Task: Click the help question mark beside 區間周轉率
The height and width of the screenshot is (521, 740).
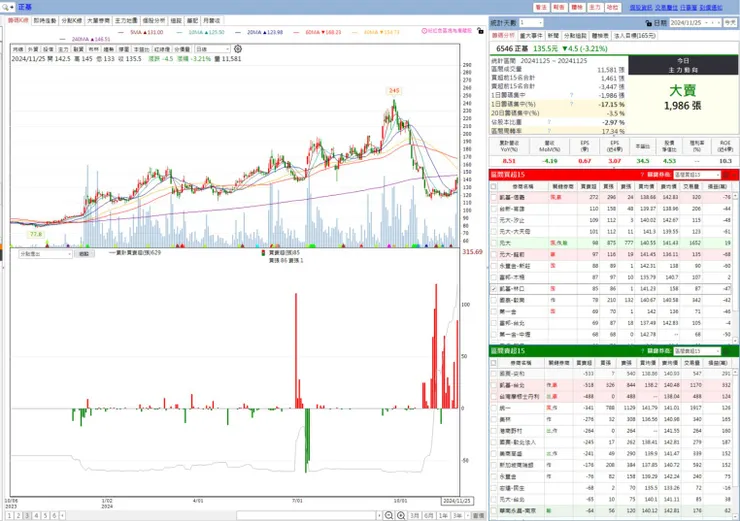Action: [x=549, y=131]
